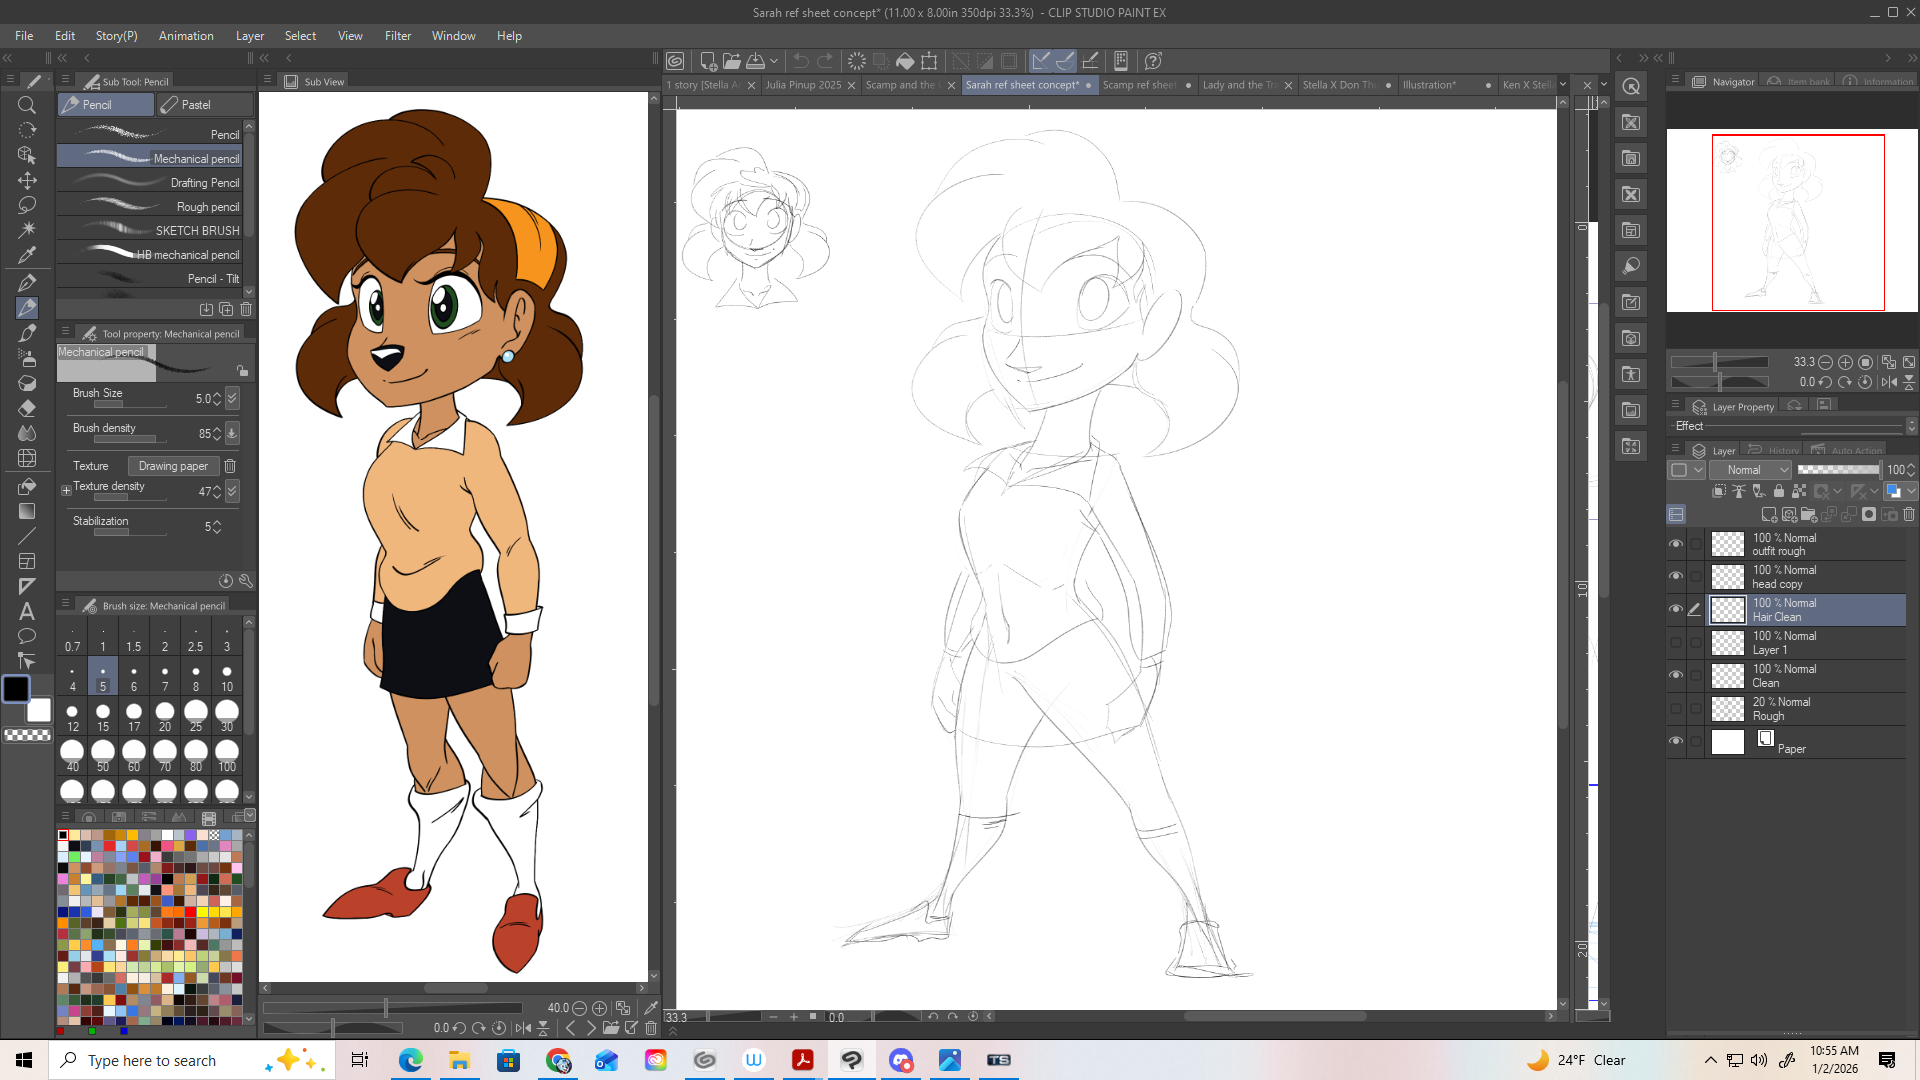This screenshot has height=1080, width=1920.
Task: Choose brush size preset 10
Action: [x=227, y=678]
